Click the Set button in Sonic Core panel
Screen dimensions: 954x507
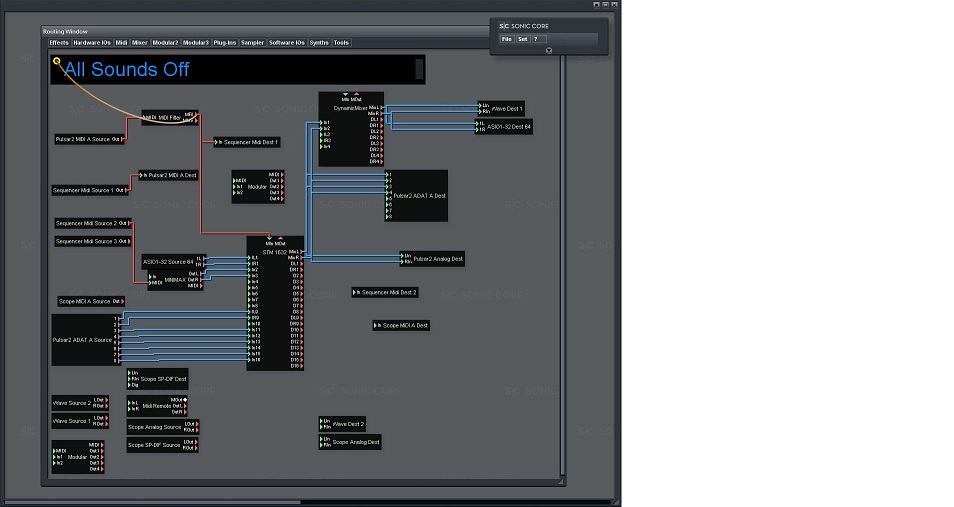coord(522,39)
